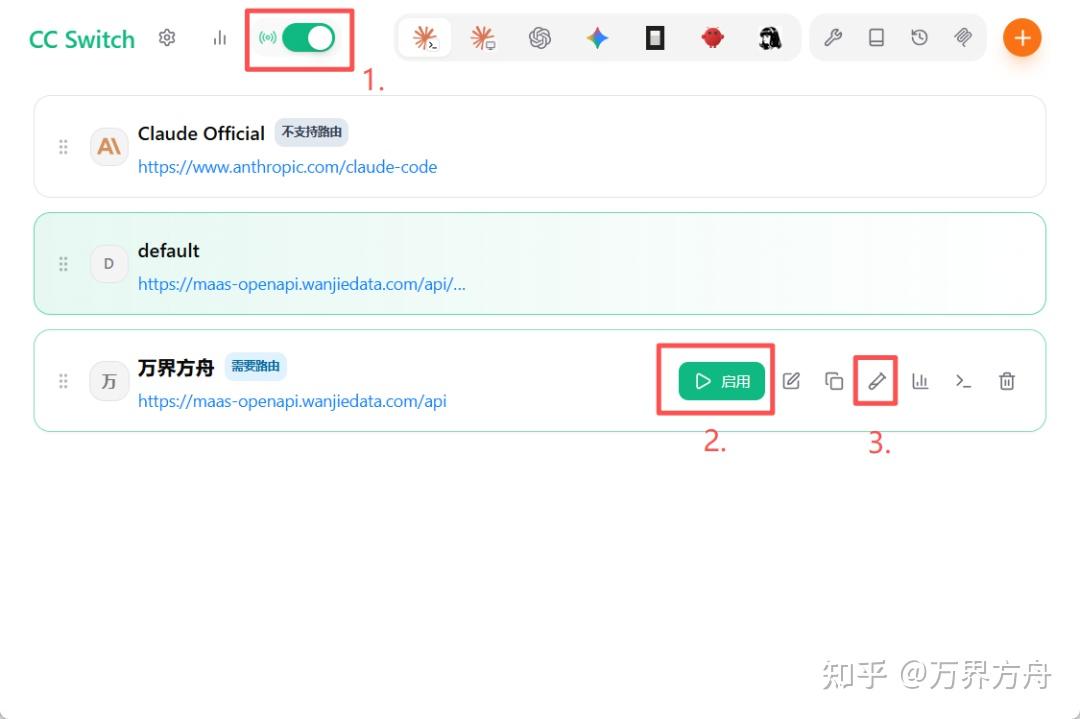Image resolution: width=1080 pixels, height=719 pixels.
Task: Select the black square app tab
Action: (x=655, y=38)
